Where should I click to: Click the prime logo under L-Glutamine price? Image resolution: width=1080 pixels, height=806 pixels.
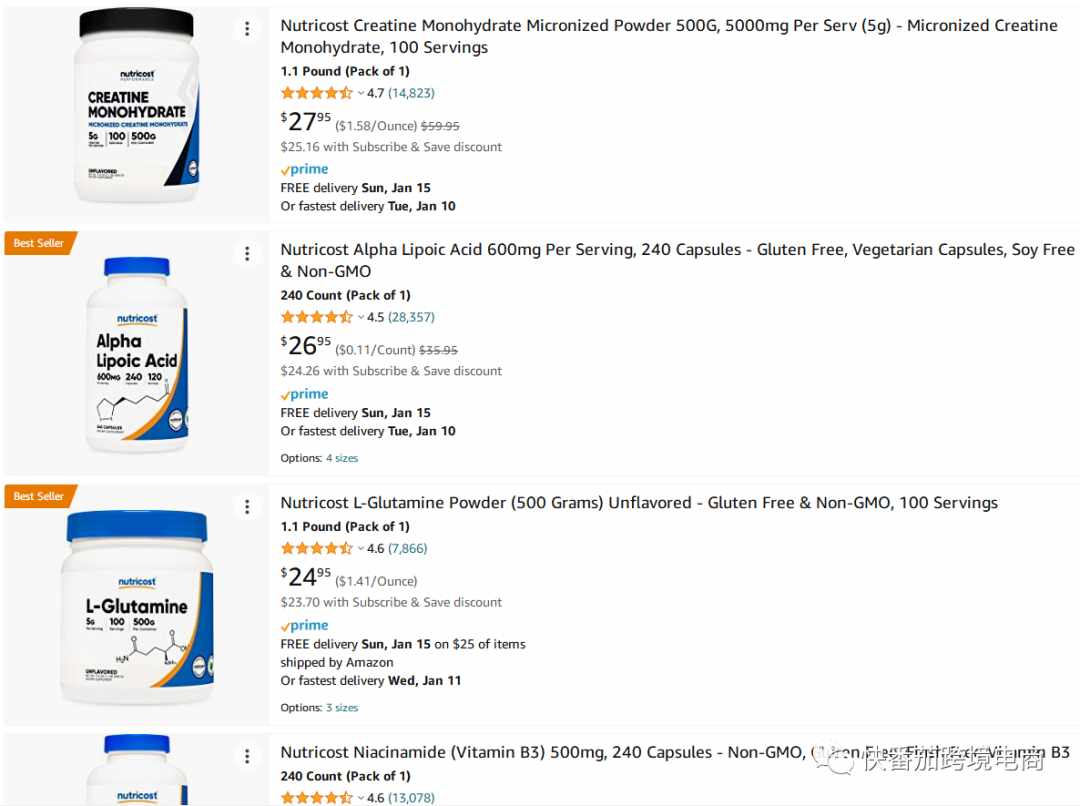pos(304,626)
